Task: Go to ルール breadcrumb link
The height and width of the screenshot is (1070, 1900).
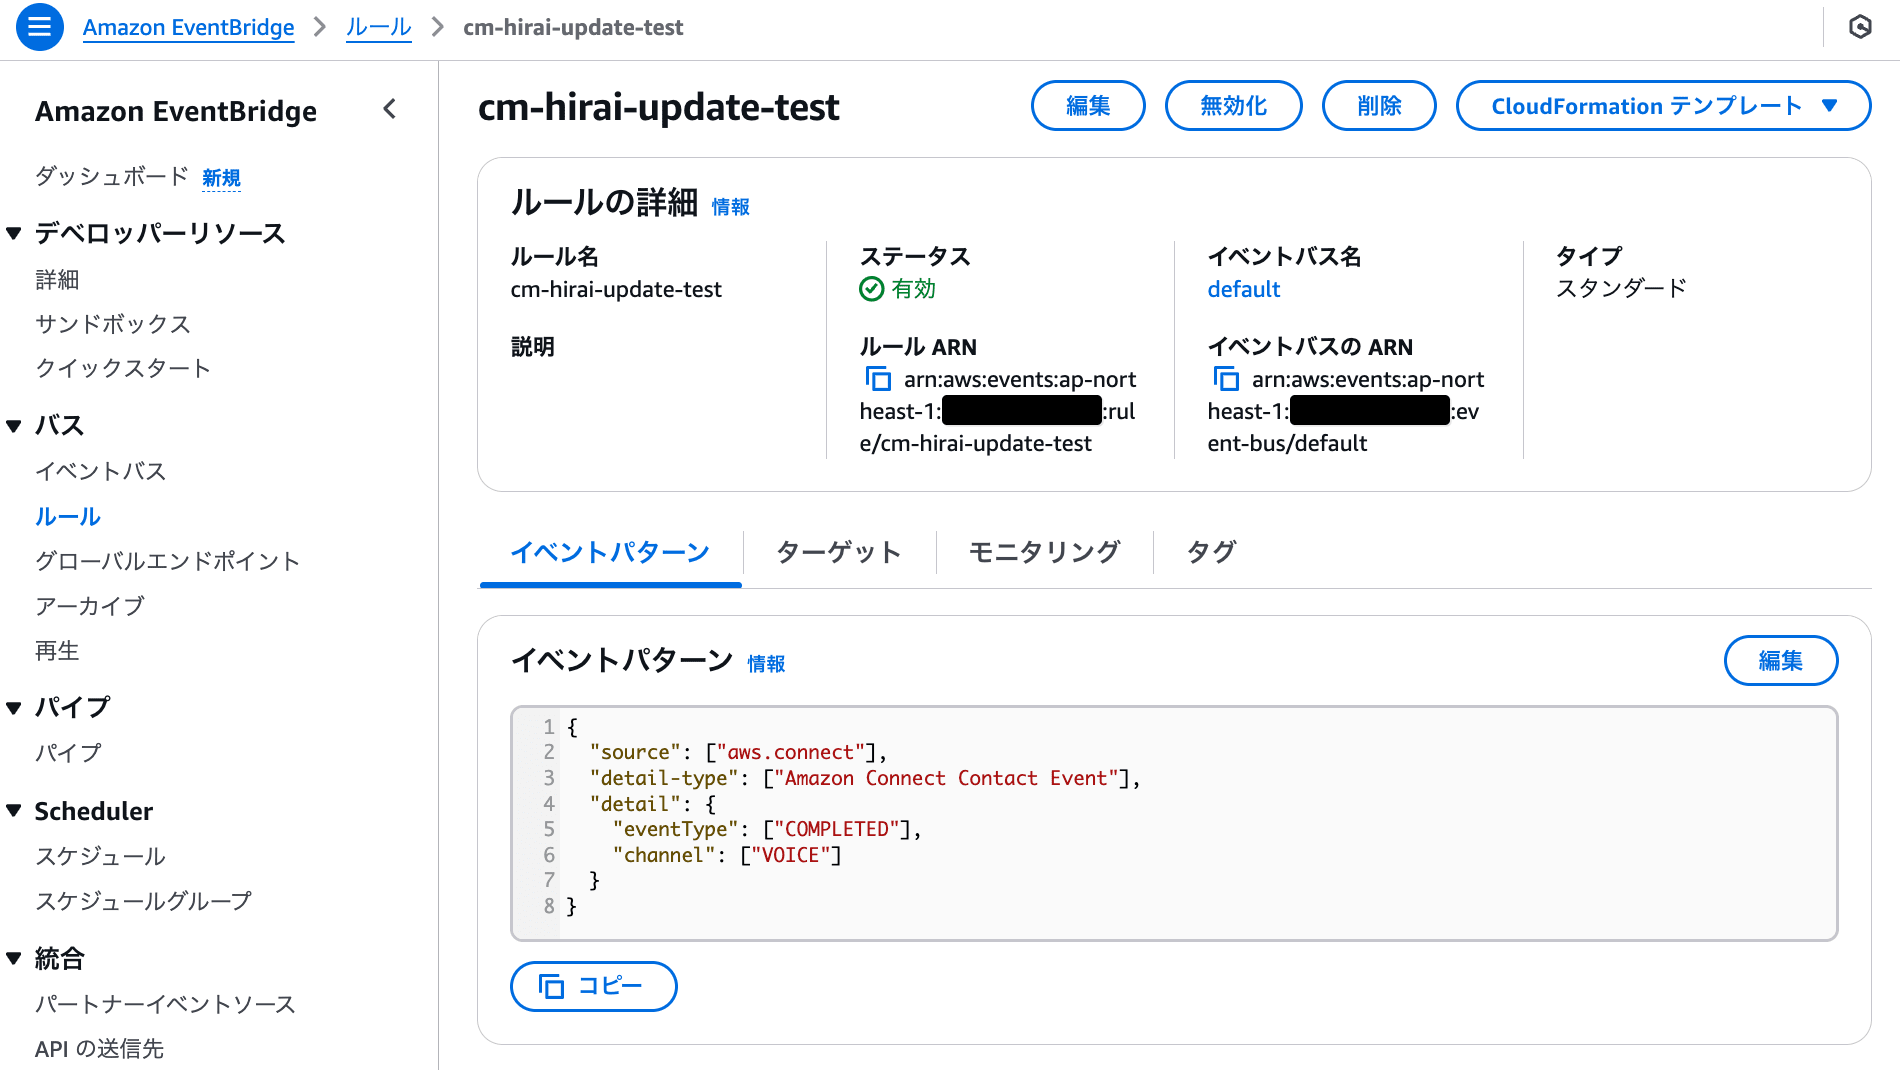Action: (378, 27)
